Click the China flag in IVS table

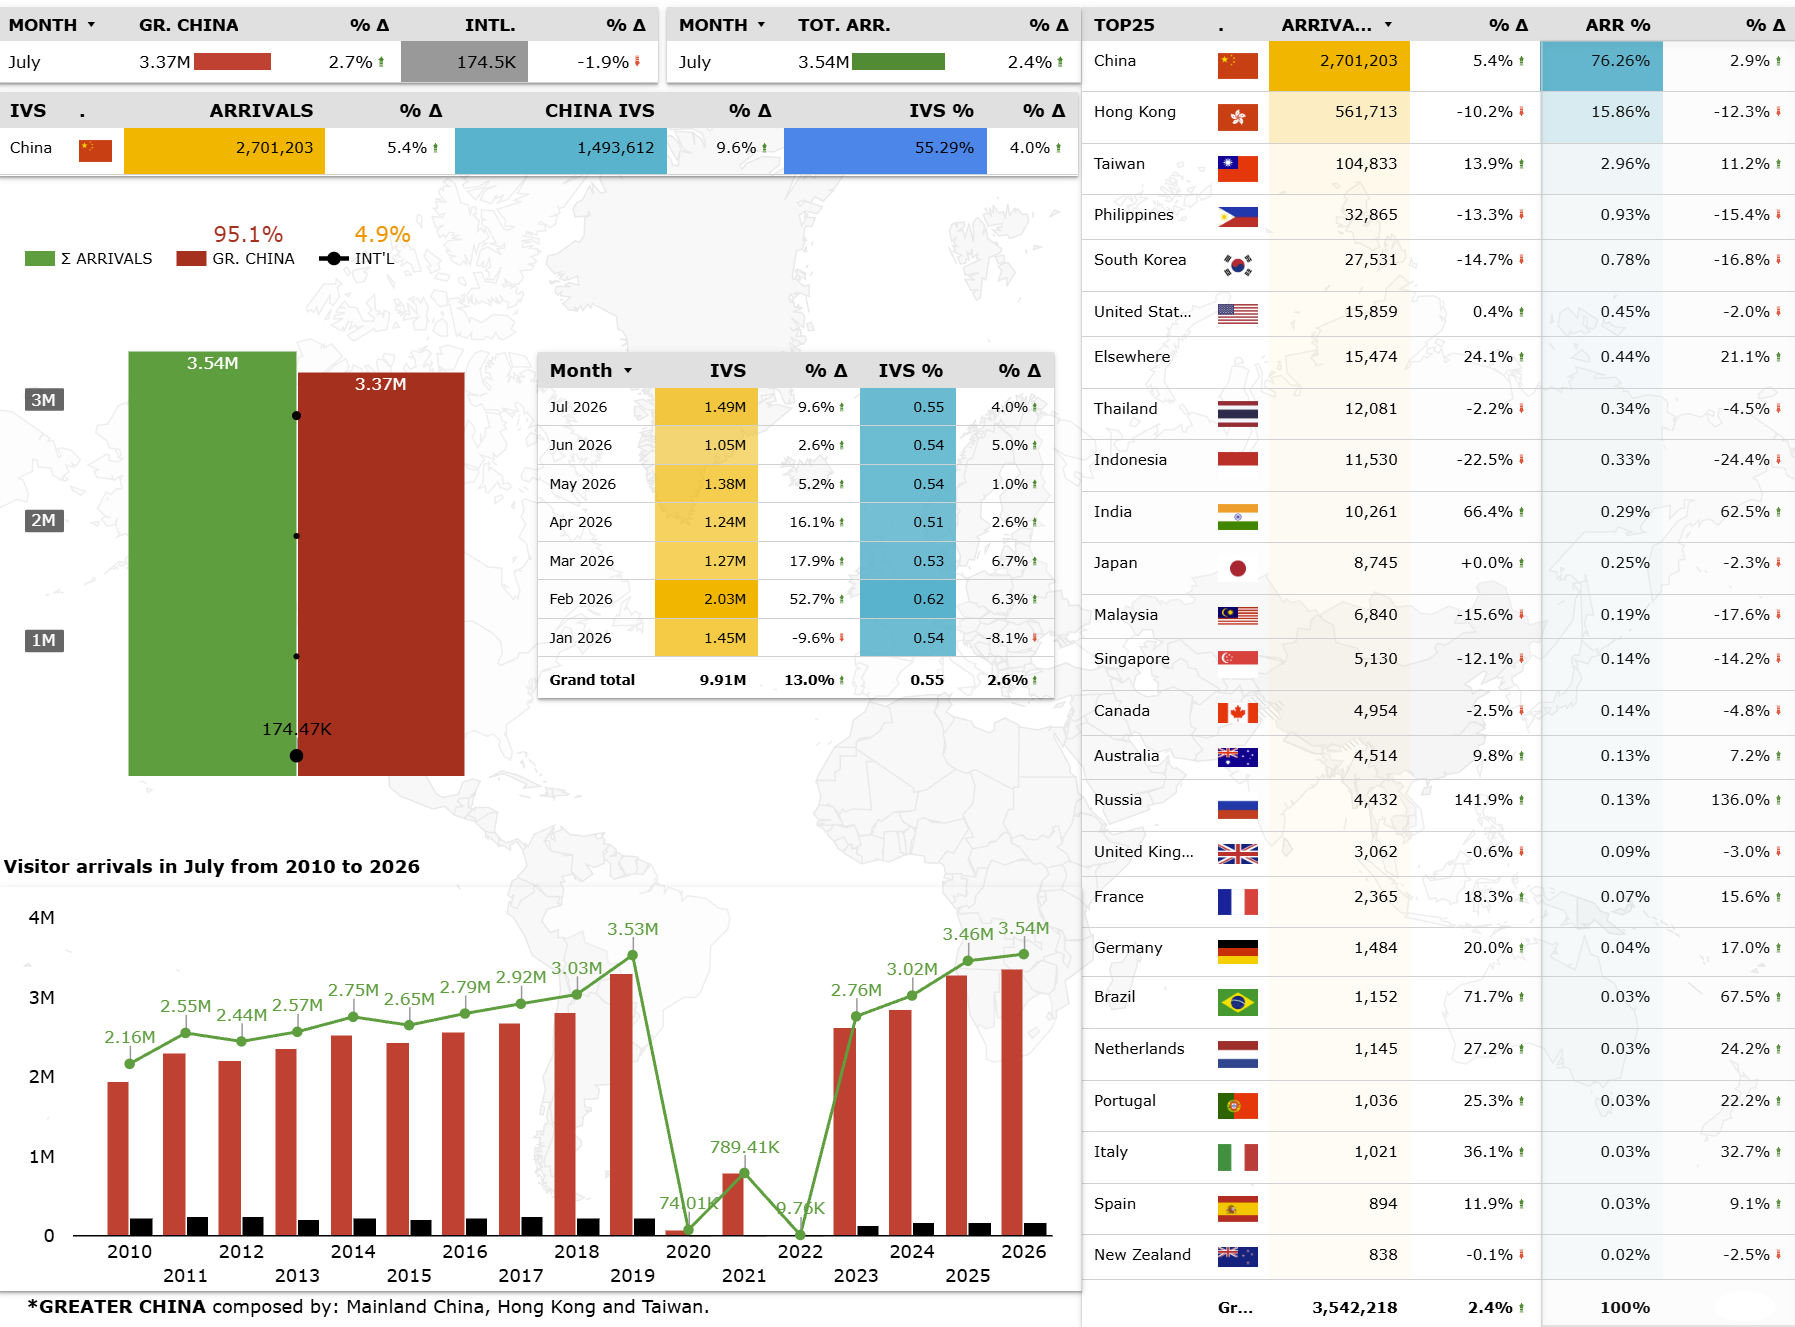(x=95, y=151)
